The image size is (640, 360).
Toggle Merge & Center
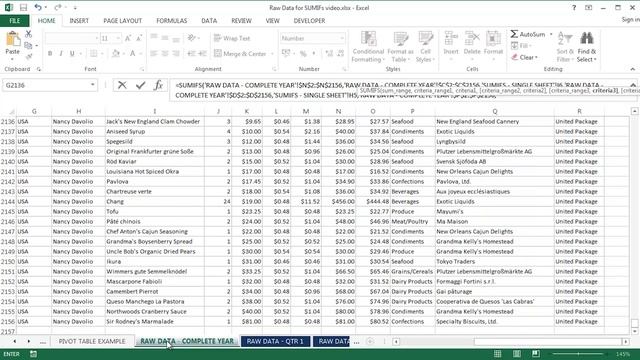tap(240, 53)
